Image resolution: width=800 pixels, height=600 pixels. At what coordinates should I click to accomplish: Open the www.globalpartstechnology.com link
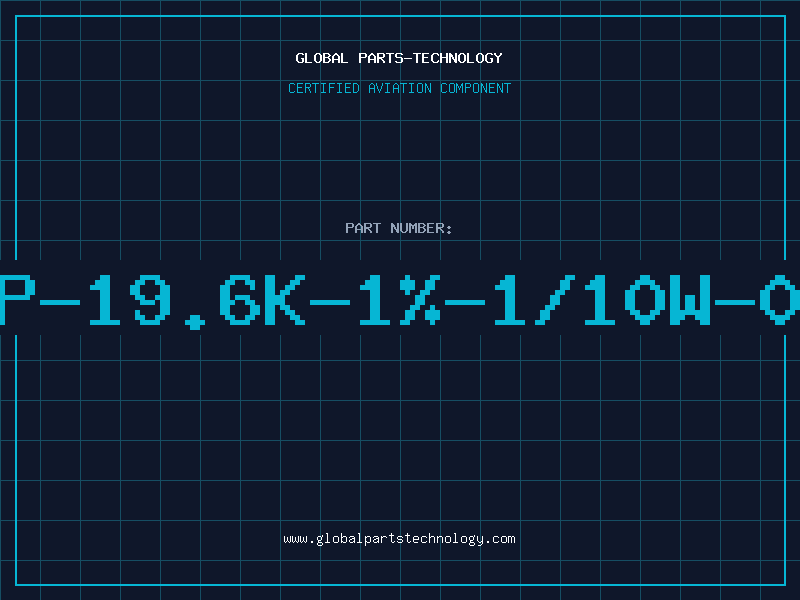coord(399,539)
